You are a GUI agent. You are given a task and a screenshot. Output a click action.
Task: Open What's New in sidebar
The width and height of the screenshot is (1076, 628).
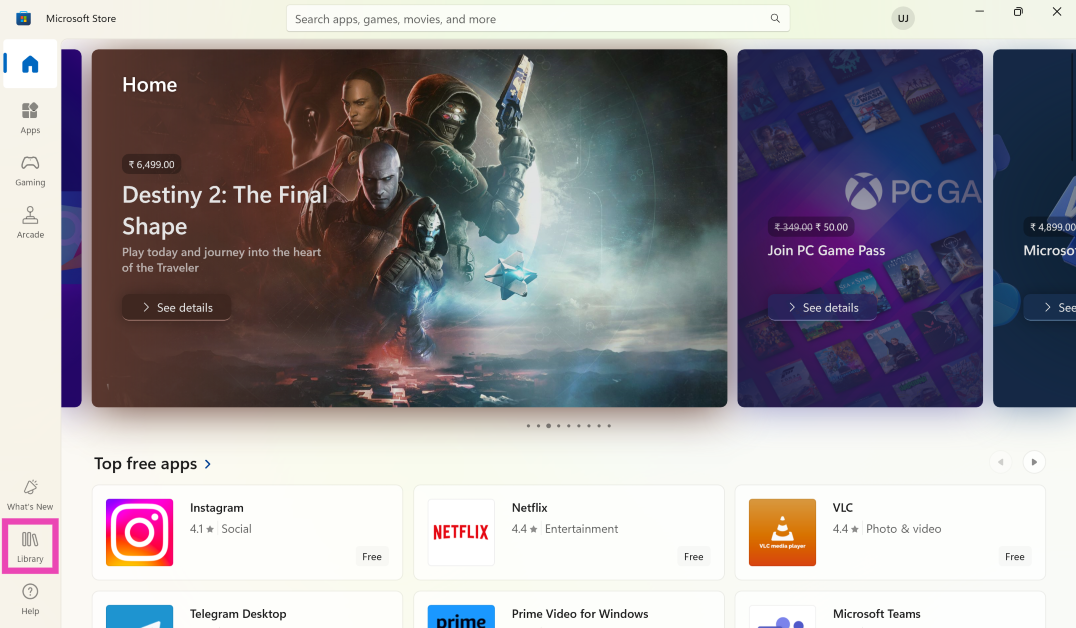(30, 495)
